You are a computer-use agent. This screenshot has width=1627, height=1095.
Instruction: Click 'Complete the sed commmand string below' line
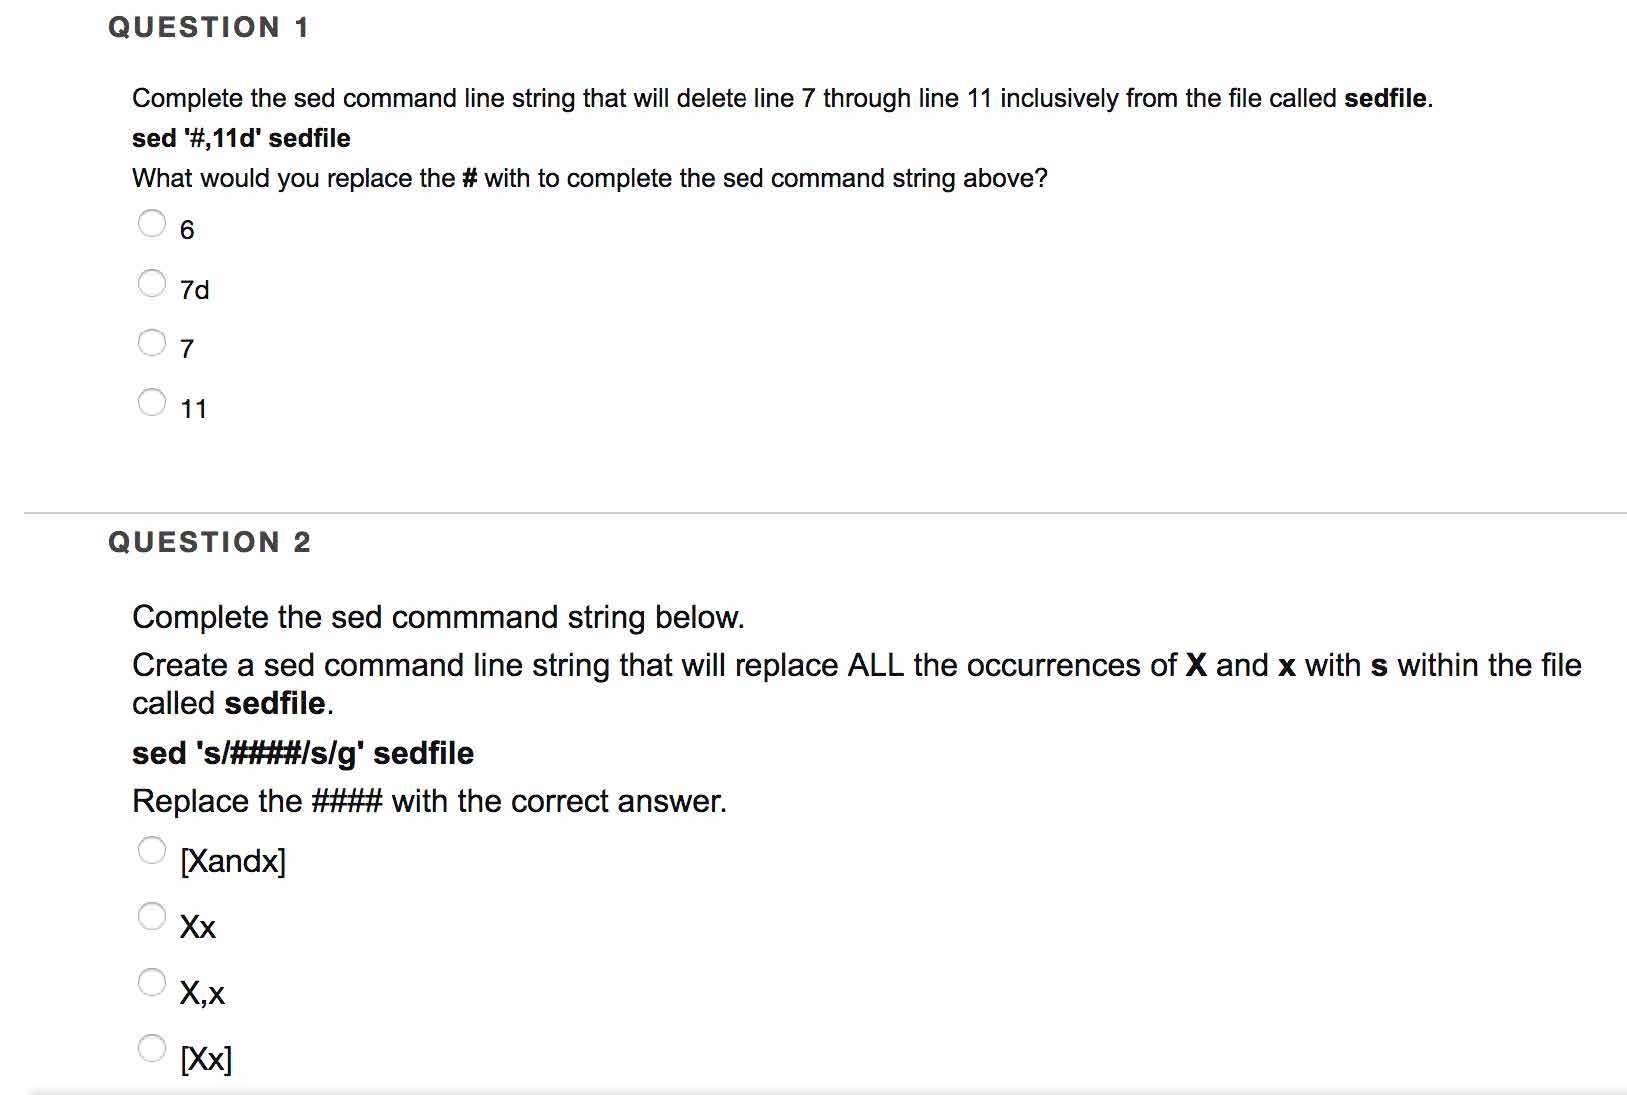(438, 617)
